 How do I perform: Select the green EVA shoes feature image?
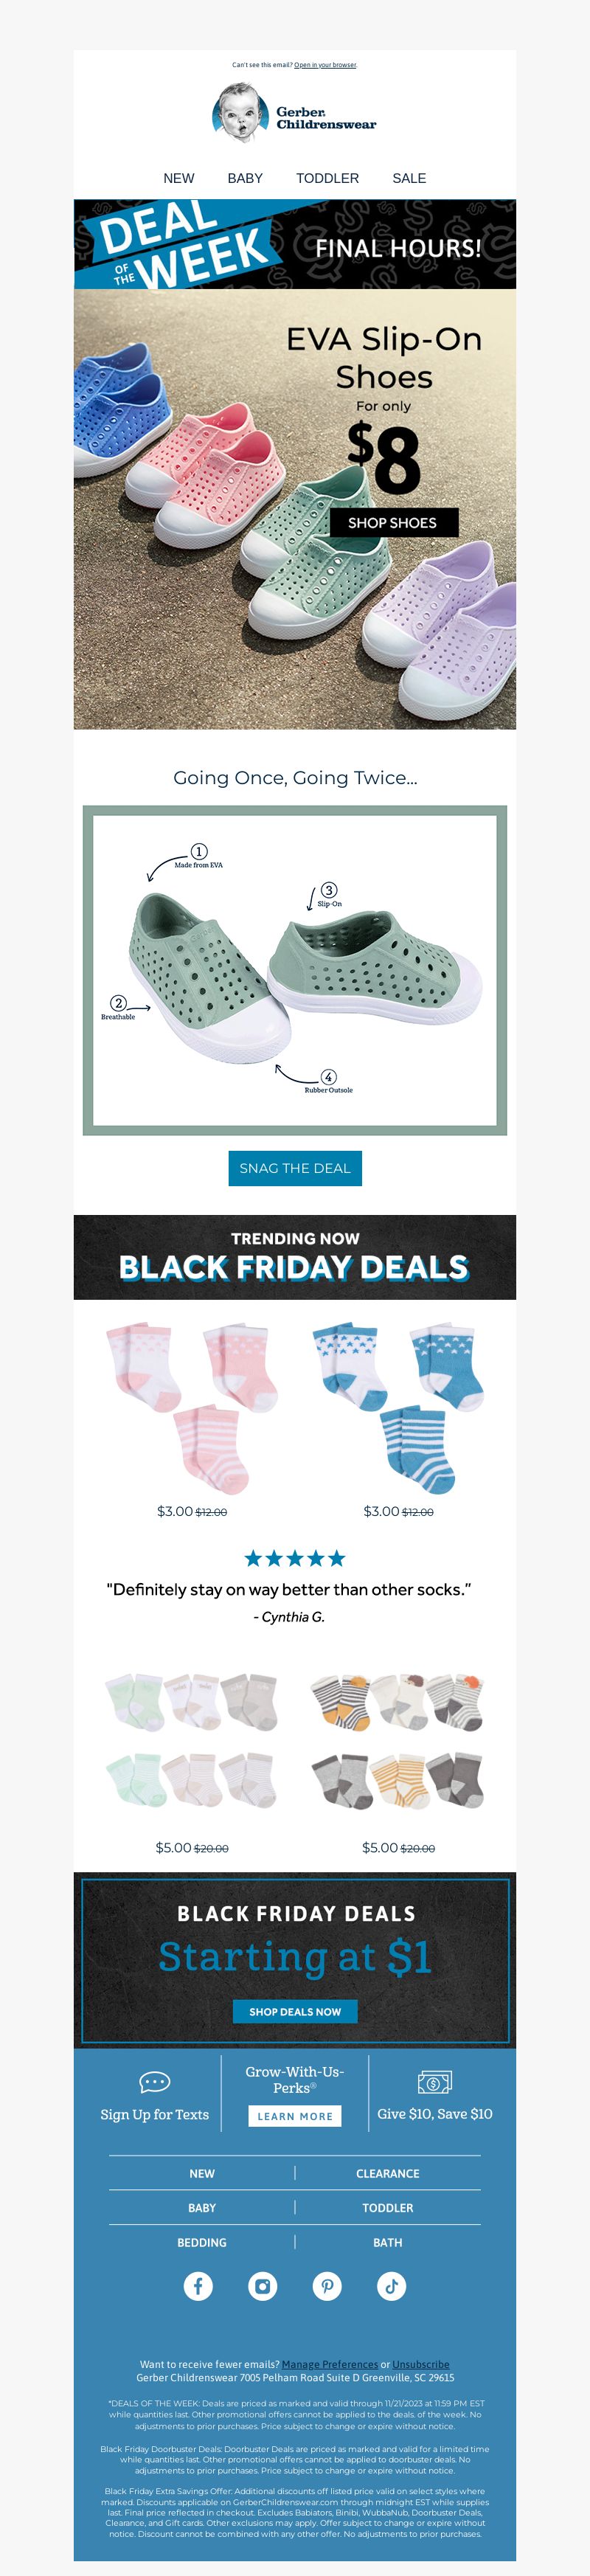click(295, 970)
